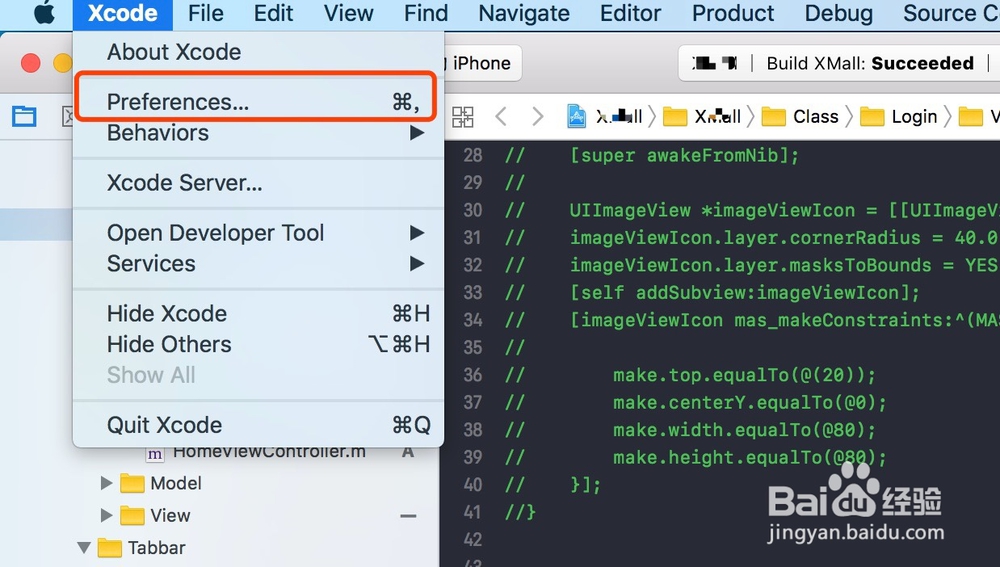Click line number 36 in gutter

click(473, 374)
